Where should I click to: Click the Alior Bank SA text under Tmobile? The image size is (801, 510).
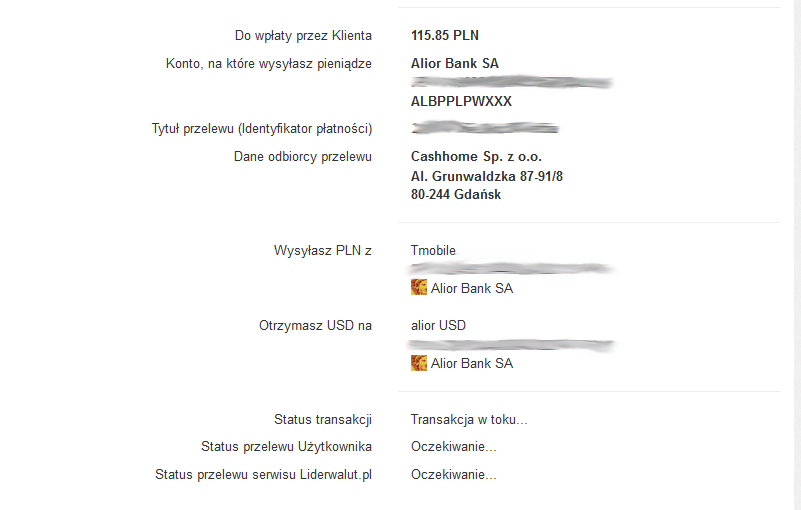point(472,288)
